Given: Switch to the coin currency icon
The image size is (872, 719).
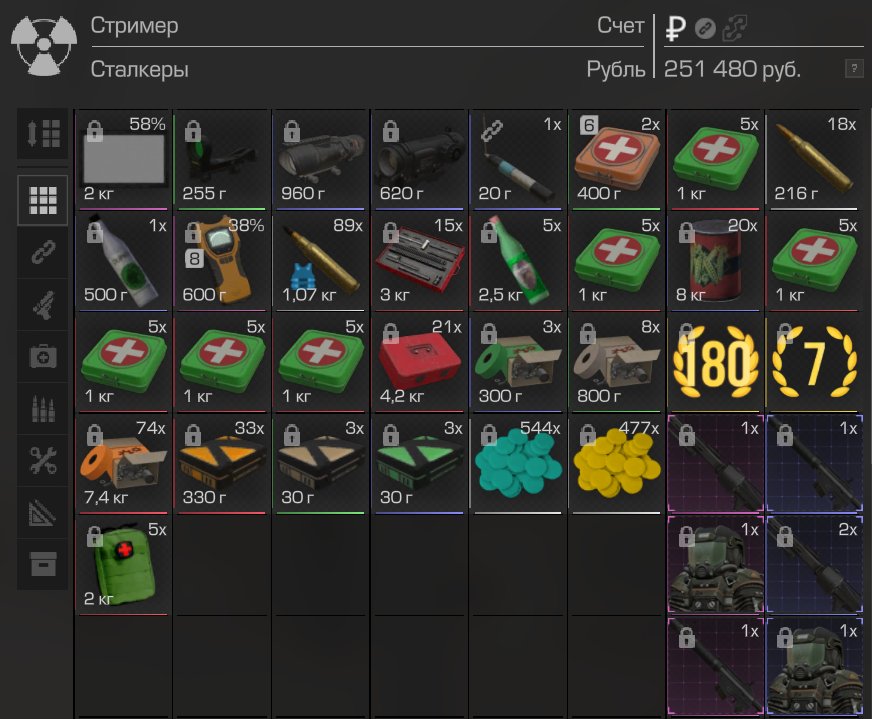Looking at the screenshot, I should [x=705, y=28].
